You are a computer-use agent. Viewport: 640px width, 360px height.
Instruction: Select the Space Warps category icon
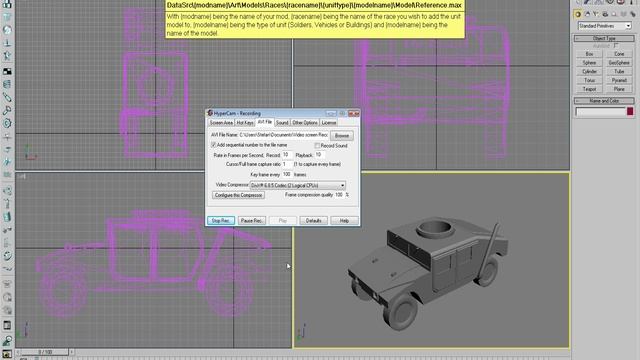tap(623, 14)
